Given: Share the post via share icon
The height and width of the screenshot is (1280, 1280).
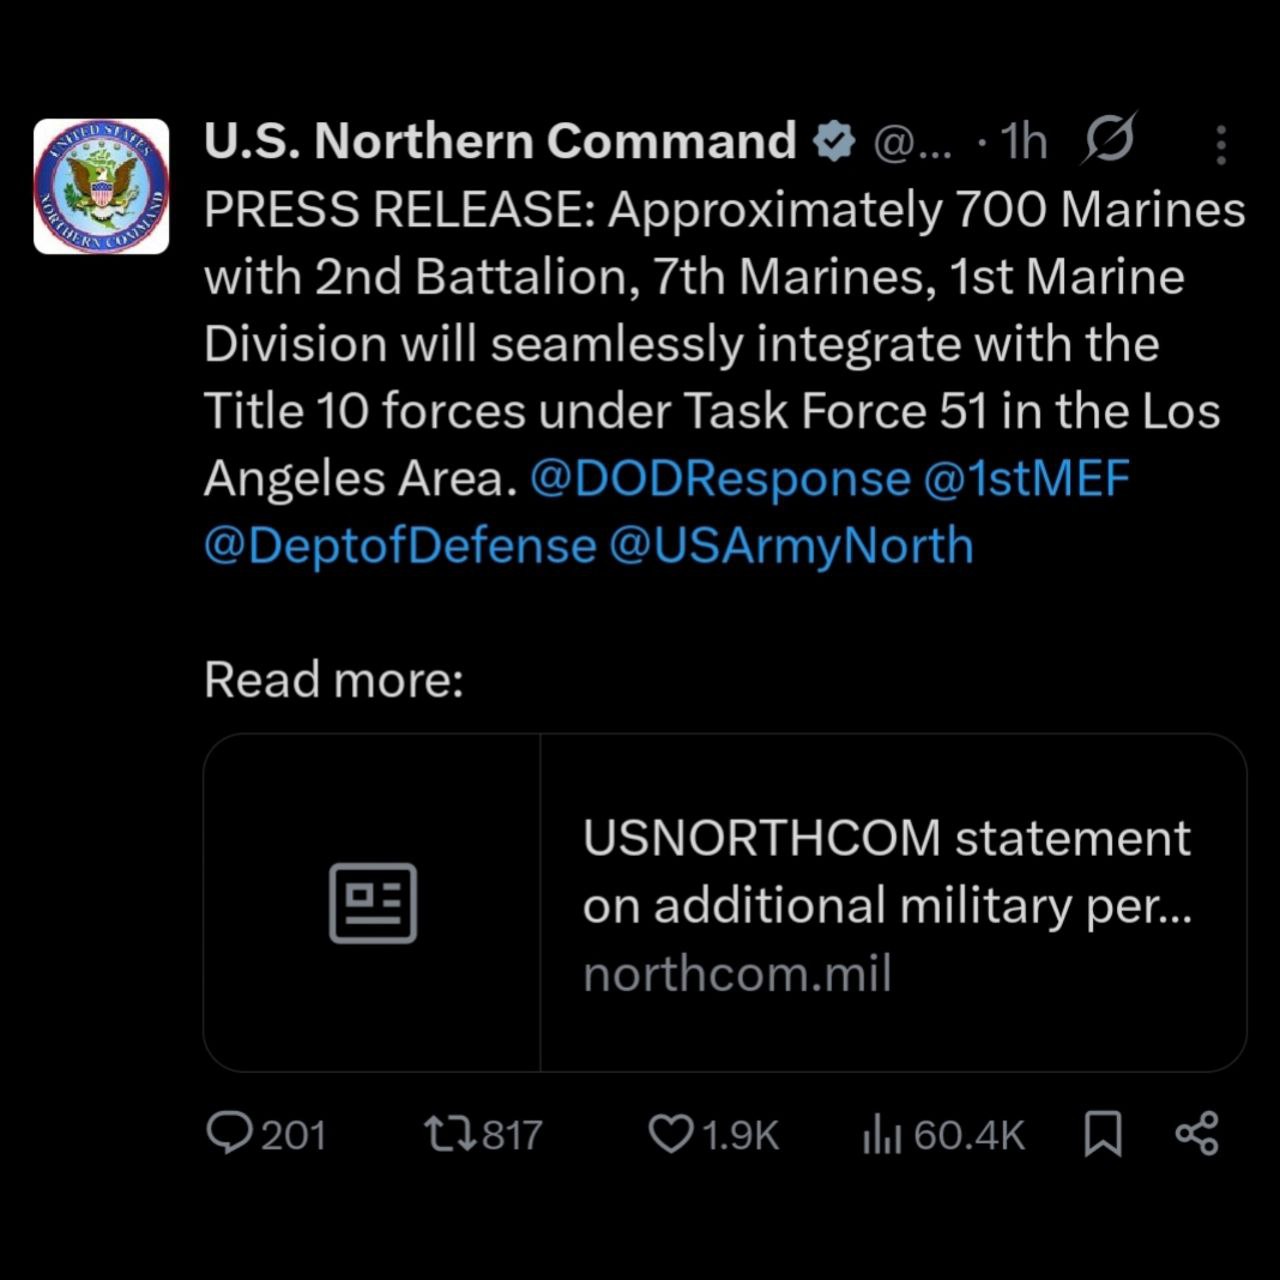Looking at the screenshot, I should (x=1197, y=1134).
